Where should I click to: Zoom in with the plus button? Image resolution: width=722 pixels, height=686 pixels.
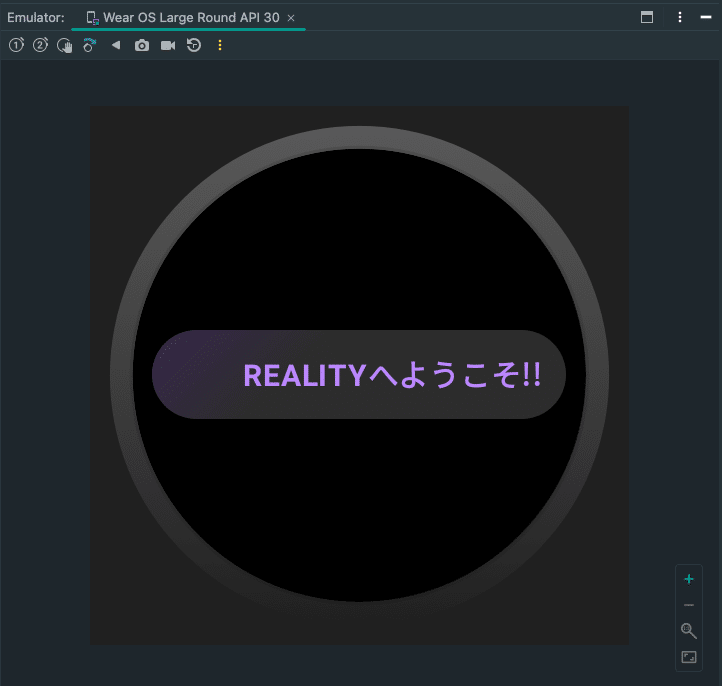689,579
